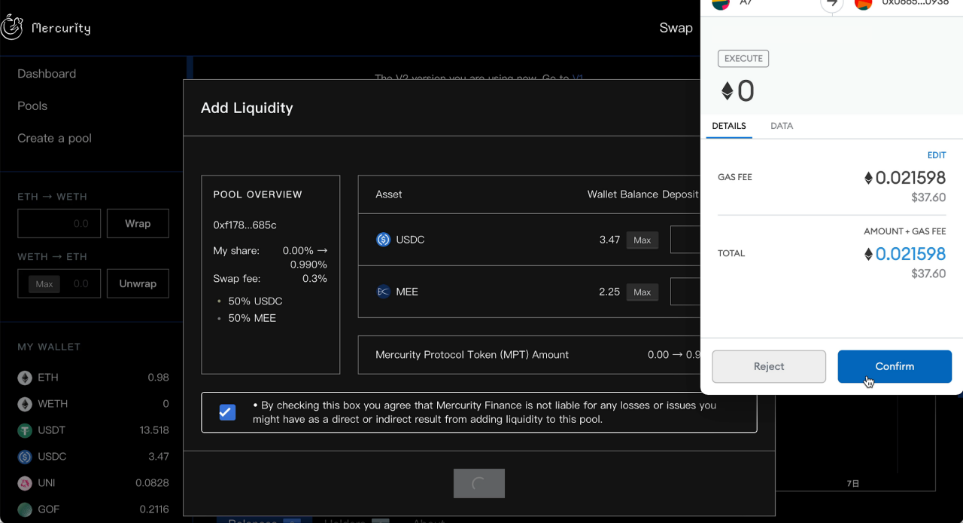
Task: Click the Mercurity Protocol Token (MPT) Amount label
Action: pos(472,355)
